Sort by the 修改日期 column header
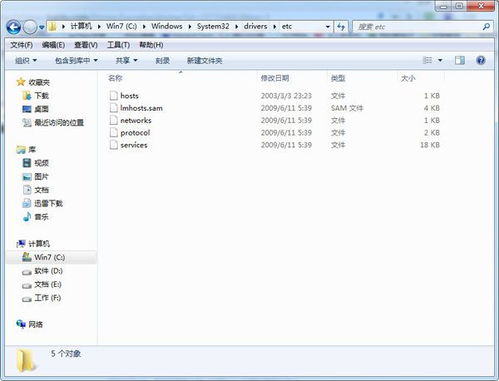 pos(275,78)
